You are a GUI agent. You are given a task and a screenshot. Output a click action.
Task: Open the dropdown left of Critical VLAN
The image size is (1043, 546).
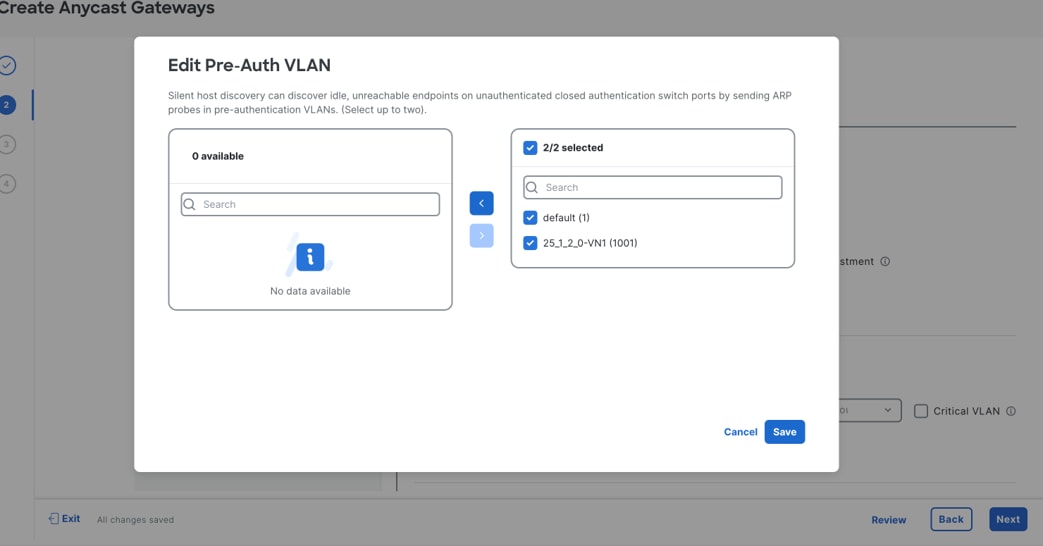pyautogui.click(x=870, y=410)
